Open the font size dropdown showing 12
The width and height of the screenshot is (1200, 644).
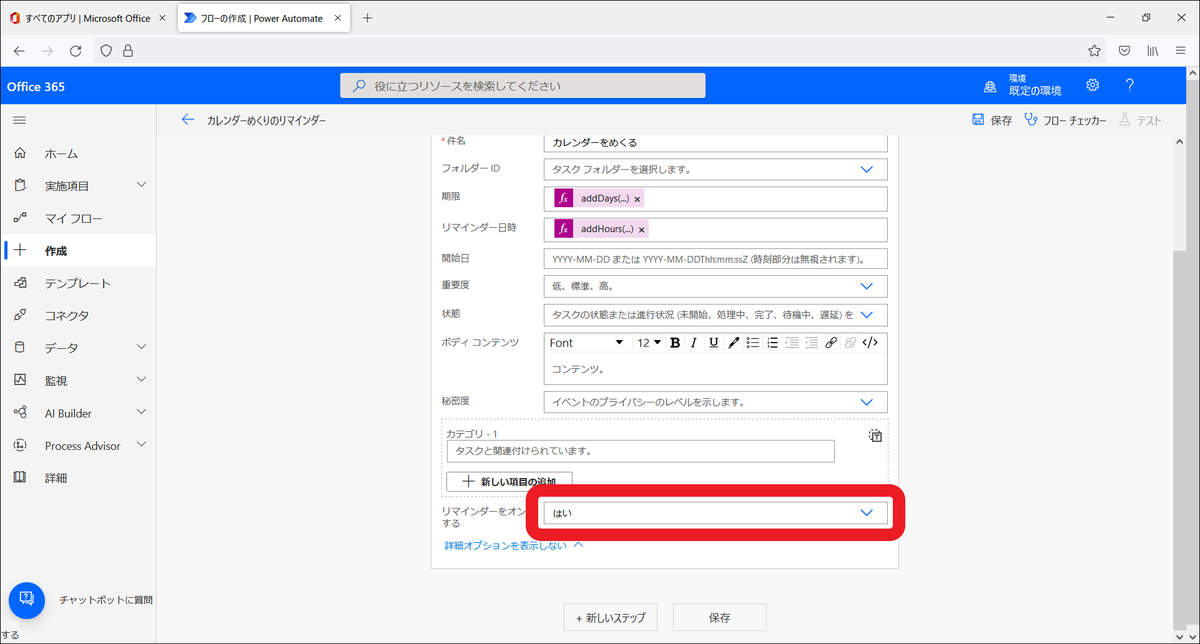click(647, 343)
